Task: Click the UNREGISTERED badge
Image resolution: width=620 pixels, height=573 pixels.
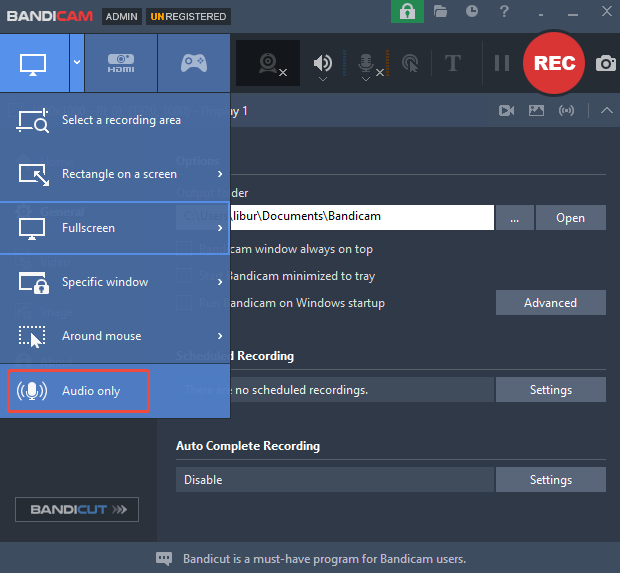Action: pyautogui.click(x=188, y=17)
